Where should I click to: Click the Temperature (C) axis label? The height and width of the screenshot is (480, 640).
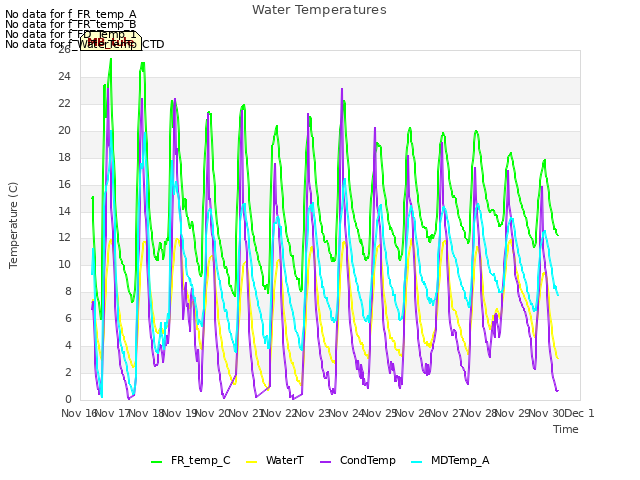(13, 225)
